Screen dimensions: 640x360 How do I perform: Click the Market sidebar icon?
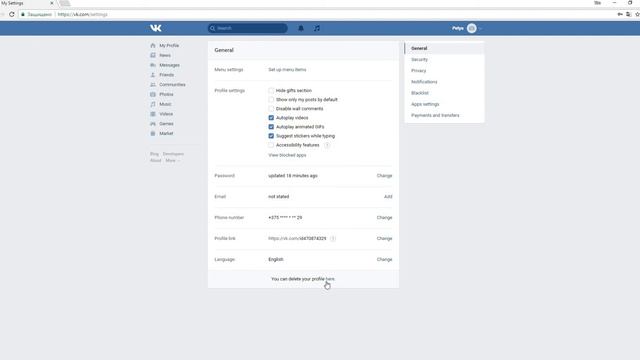(153, 133)
